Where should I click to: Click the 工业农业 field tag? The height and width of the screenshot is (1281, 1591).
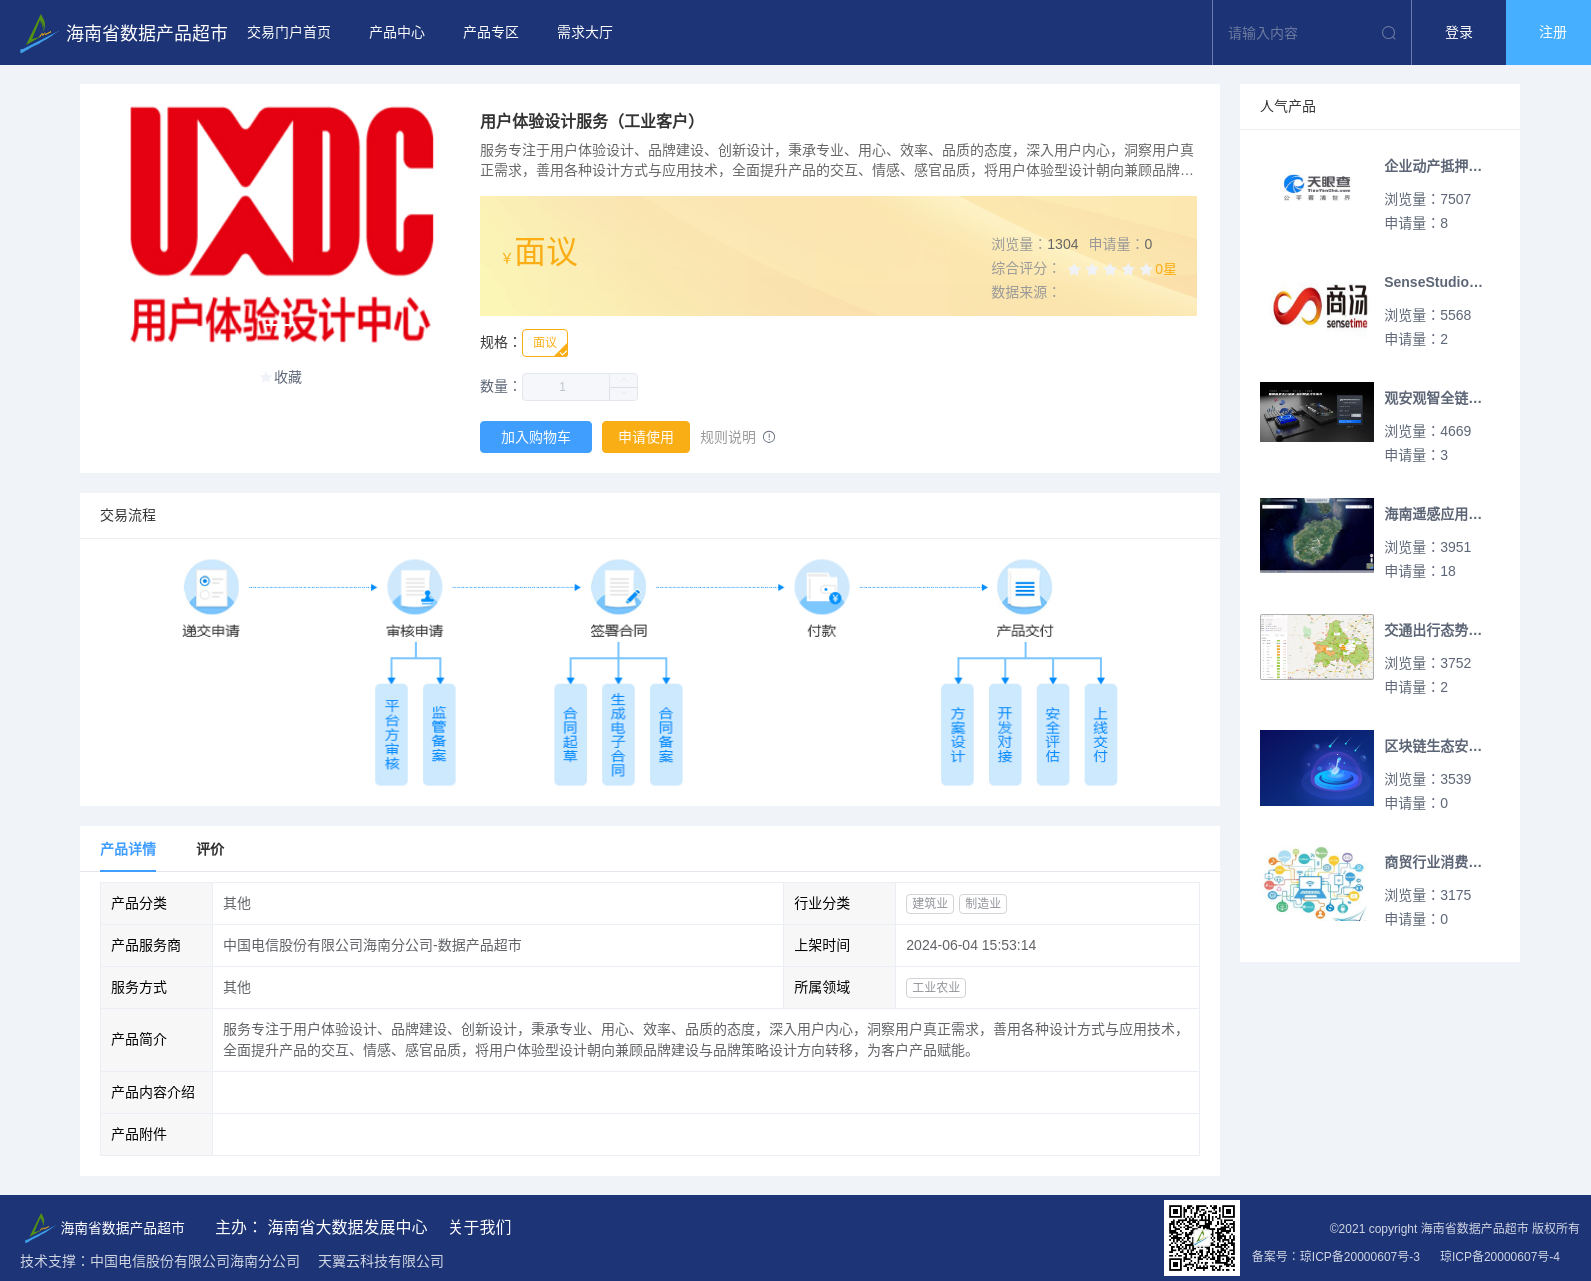(x=936, y=987)
